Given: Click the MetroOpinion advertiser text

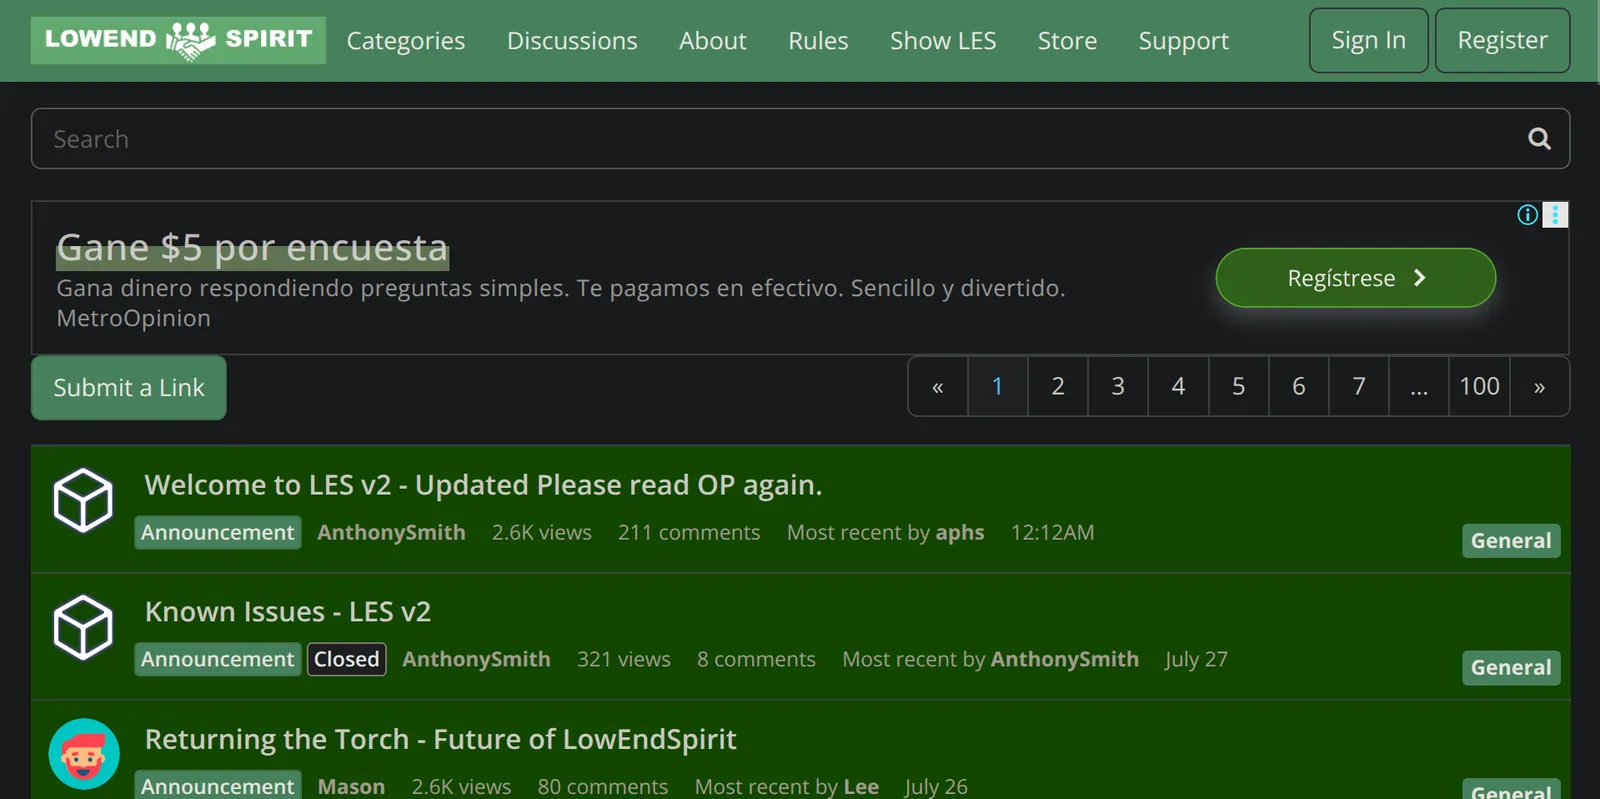Looking at the screenshot, I should click(134, 319).
